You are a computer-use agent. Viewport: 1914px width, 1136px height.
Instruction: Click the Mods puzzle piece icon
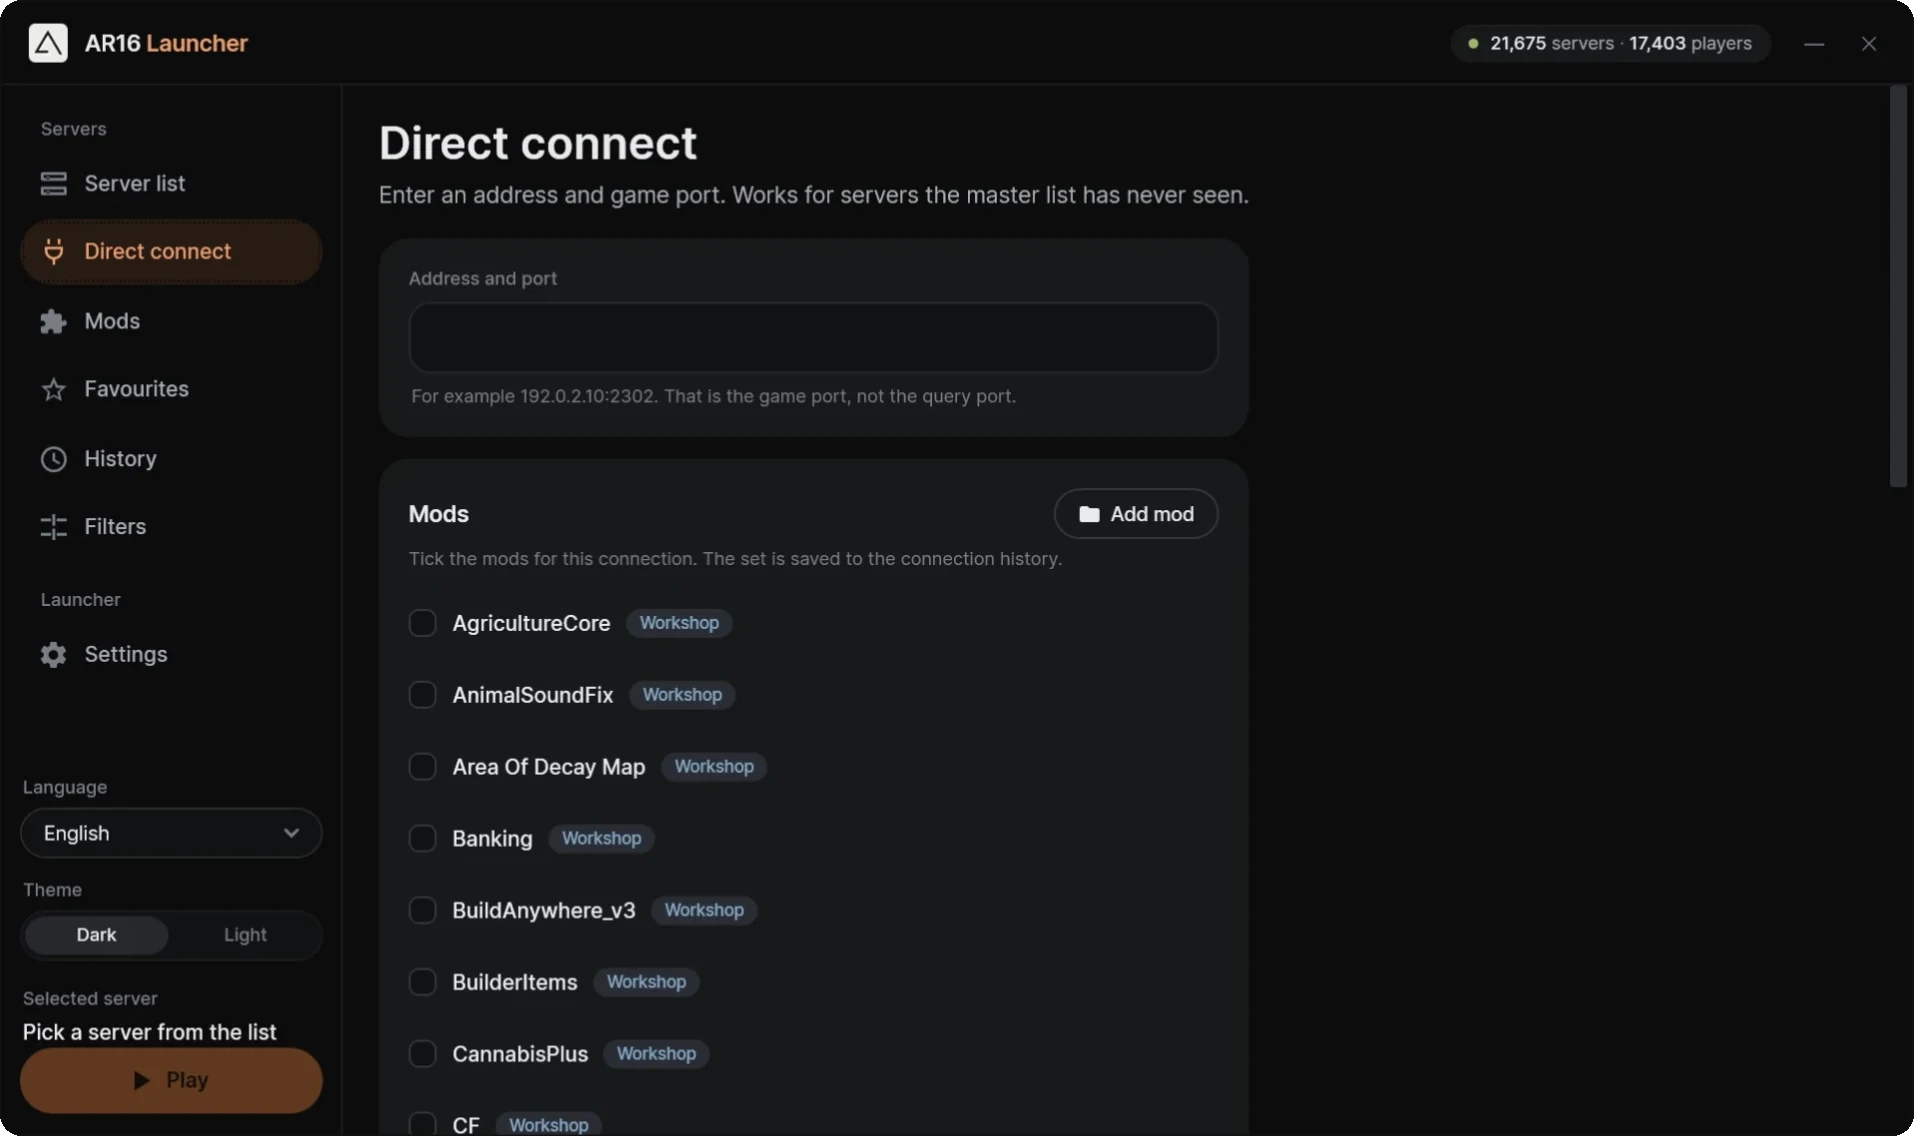(53, 321)
